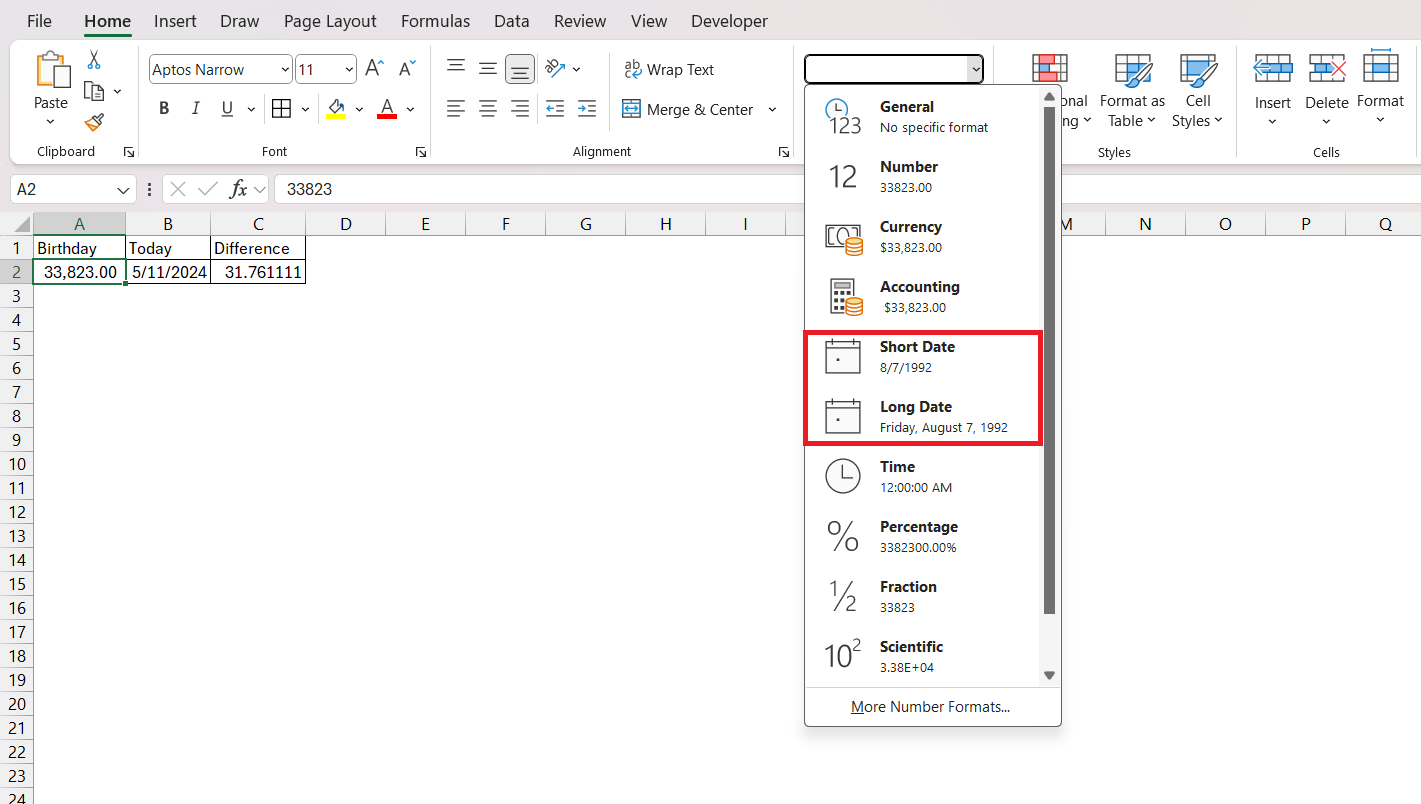Open the Developer tab
This screenshot has height=804, width=1421.
tap(729, 21)
